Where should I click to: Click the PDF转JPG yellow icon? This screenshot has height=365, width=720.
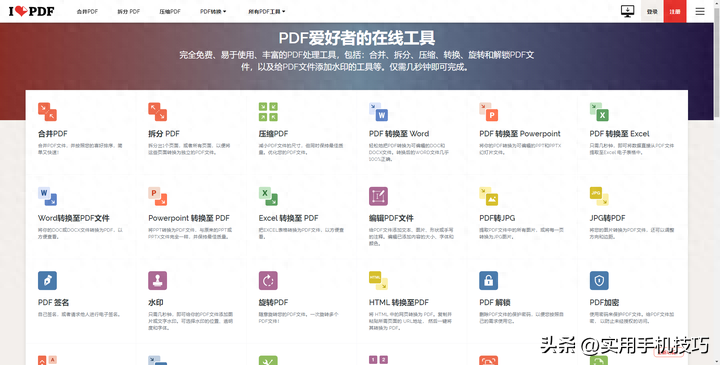489,196
